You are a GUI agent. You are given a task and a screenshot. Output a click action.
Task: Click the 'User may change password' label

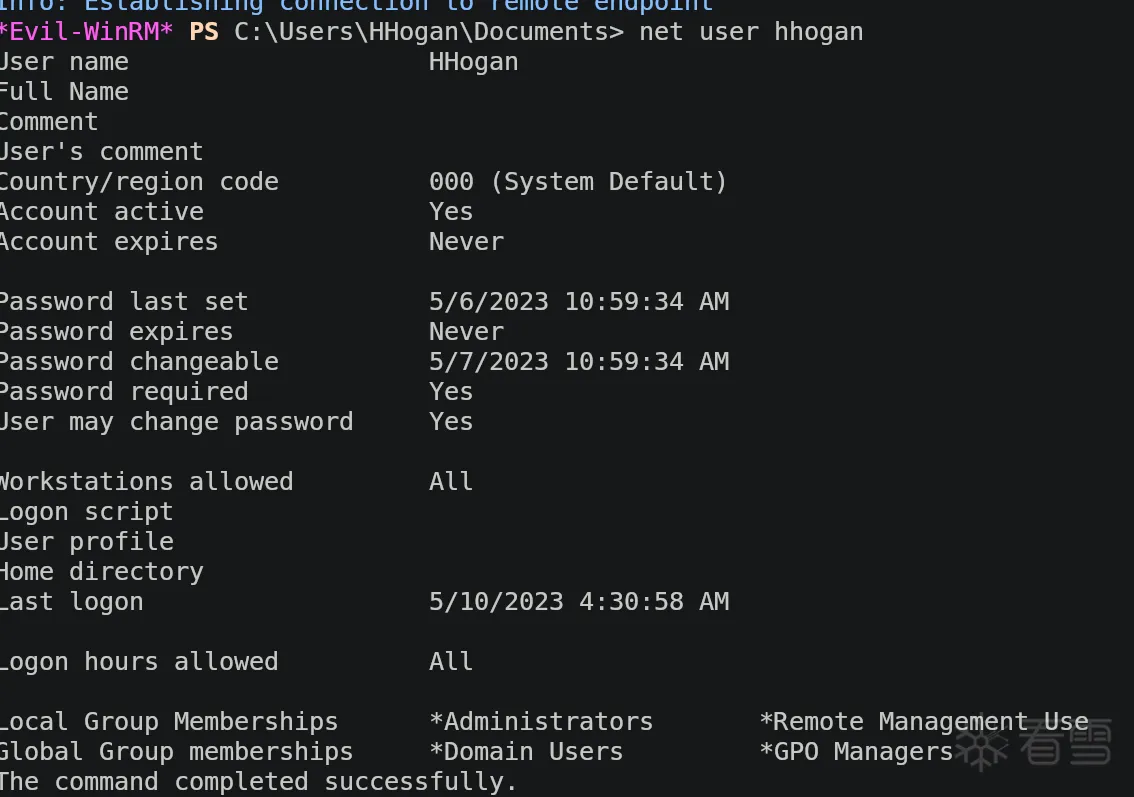(176, 422)
